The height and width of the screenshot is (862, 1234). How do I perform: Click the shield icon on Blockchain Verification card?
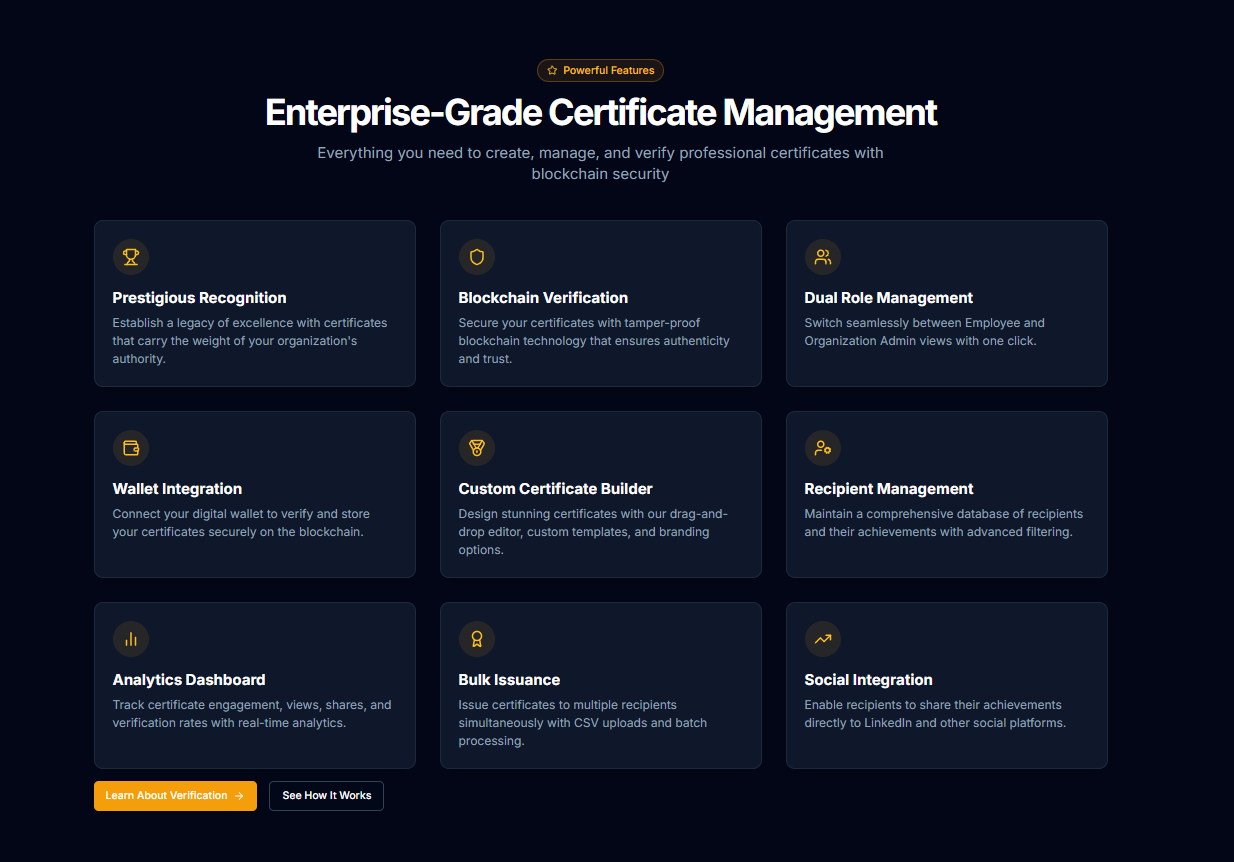[477, 257]
